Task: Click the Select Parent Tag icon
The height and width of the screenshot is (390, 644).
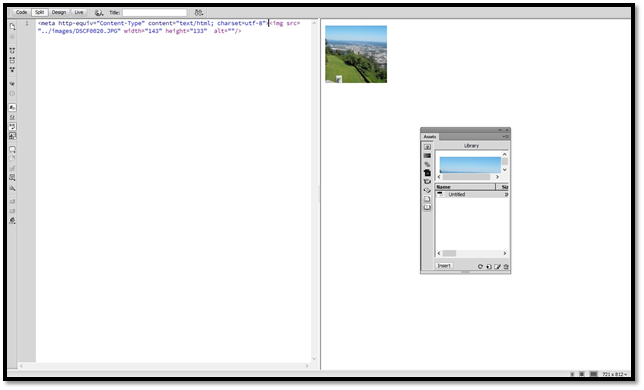Action: [12, 84]
